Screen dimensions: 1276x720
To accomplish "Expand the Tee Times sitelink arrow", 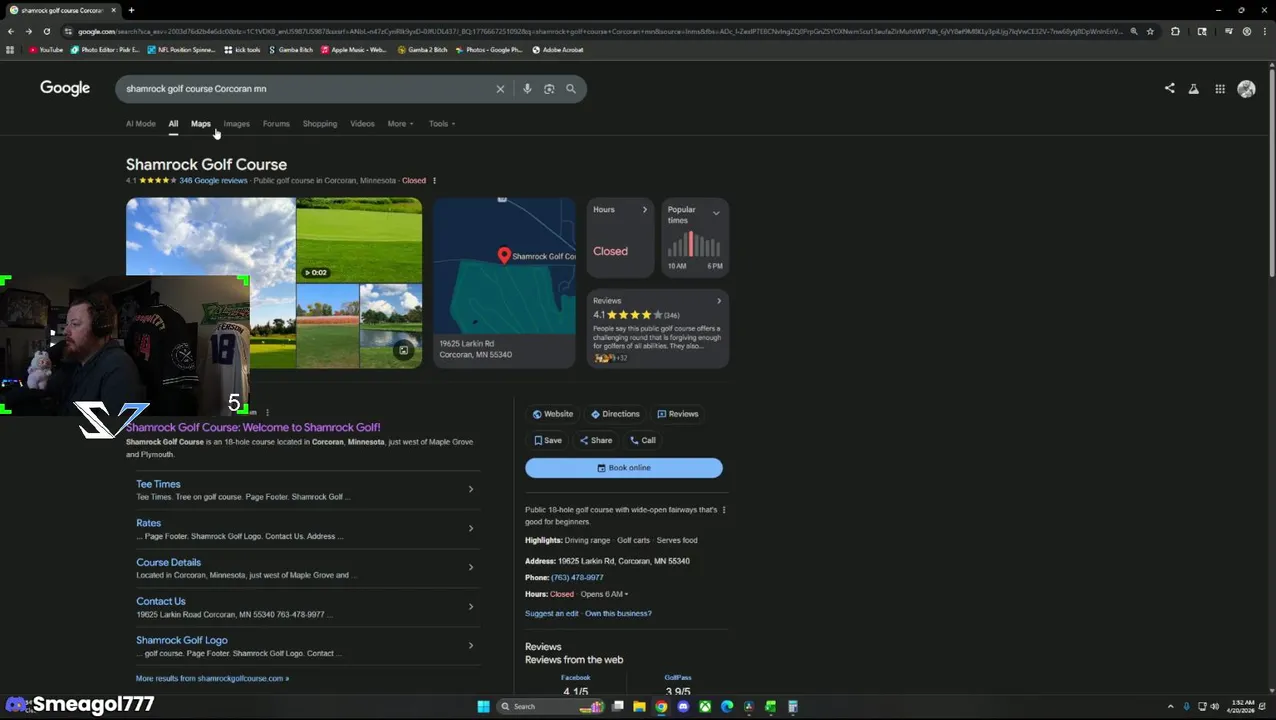I will coord(471,489).
